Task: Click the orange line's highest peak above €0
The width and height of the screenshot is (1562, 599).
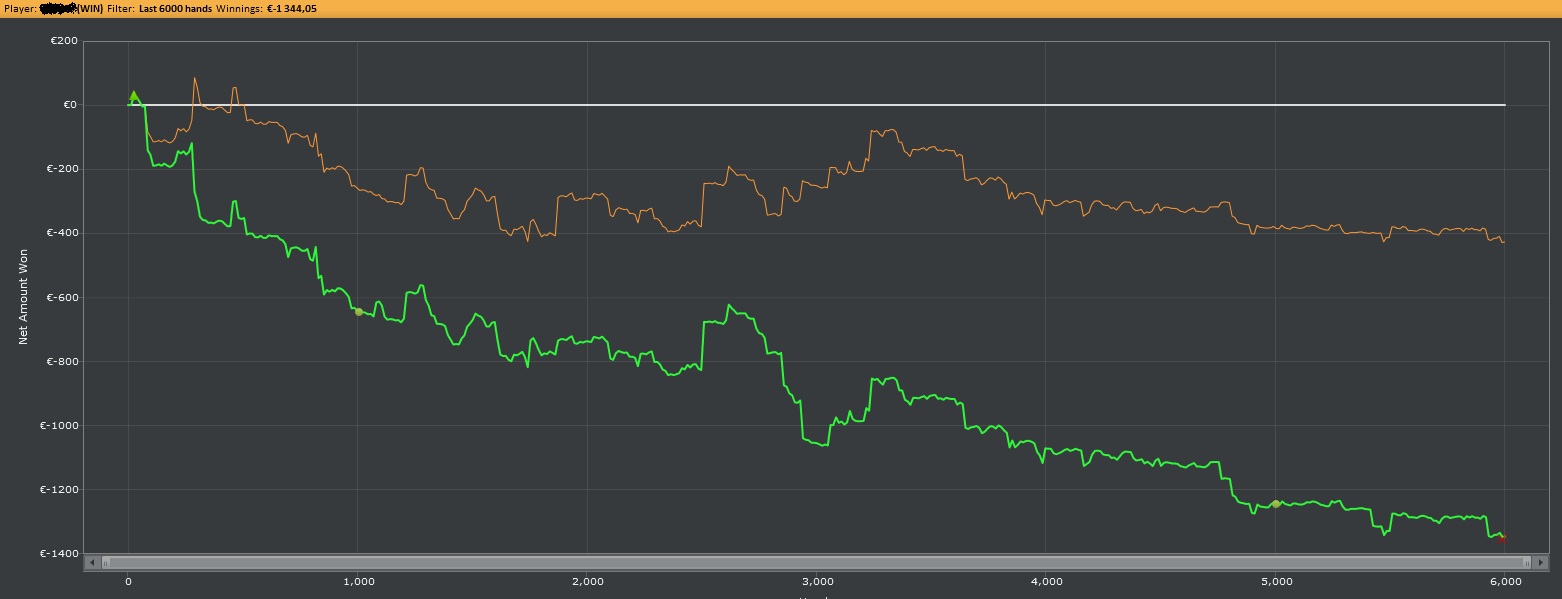Action: pyautogui.click(x=194, y=78)
